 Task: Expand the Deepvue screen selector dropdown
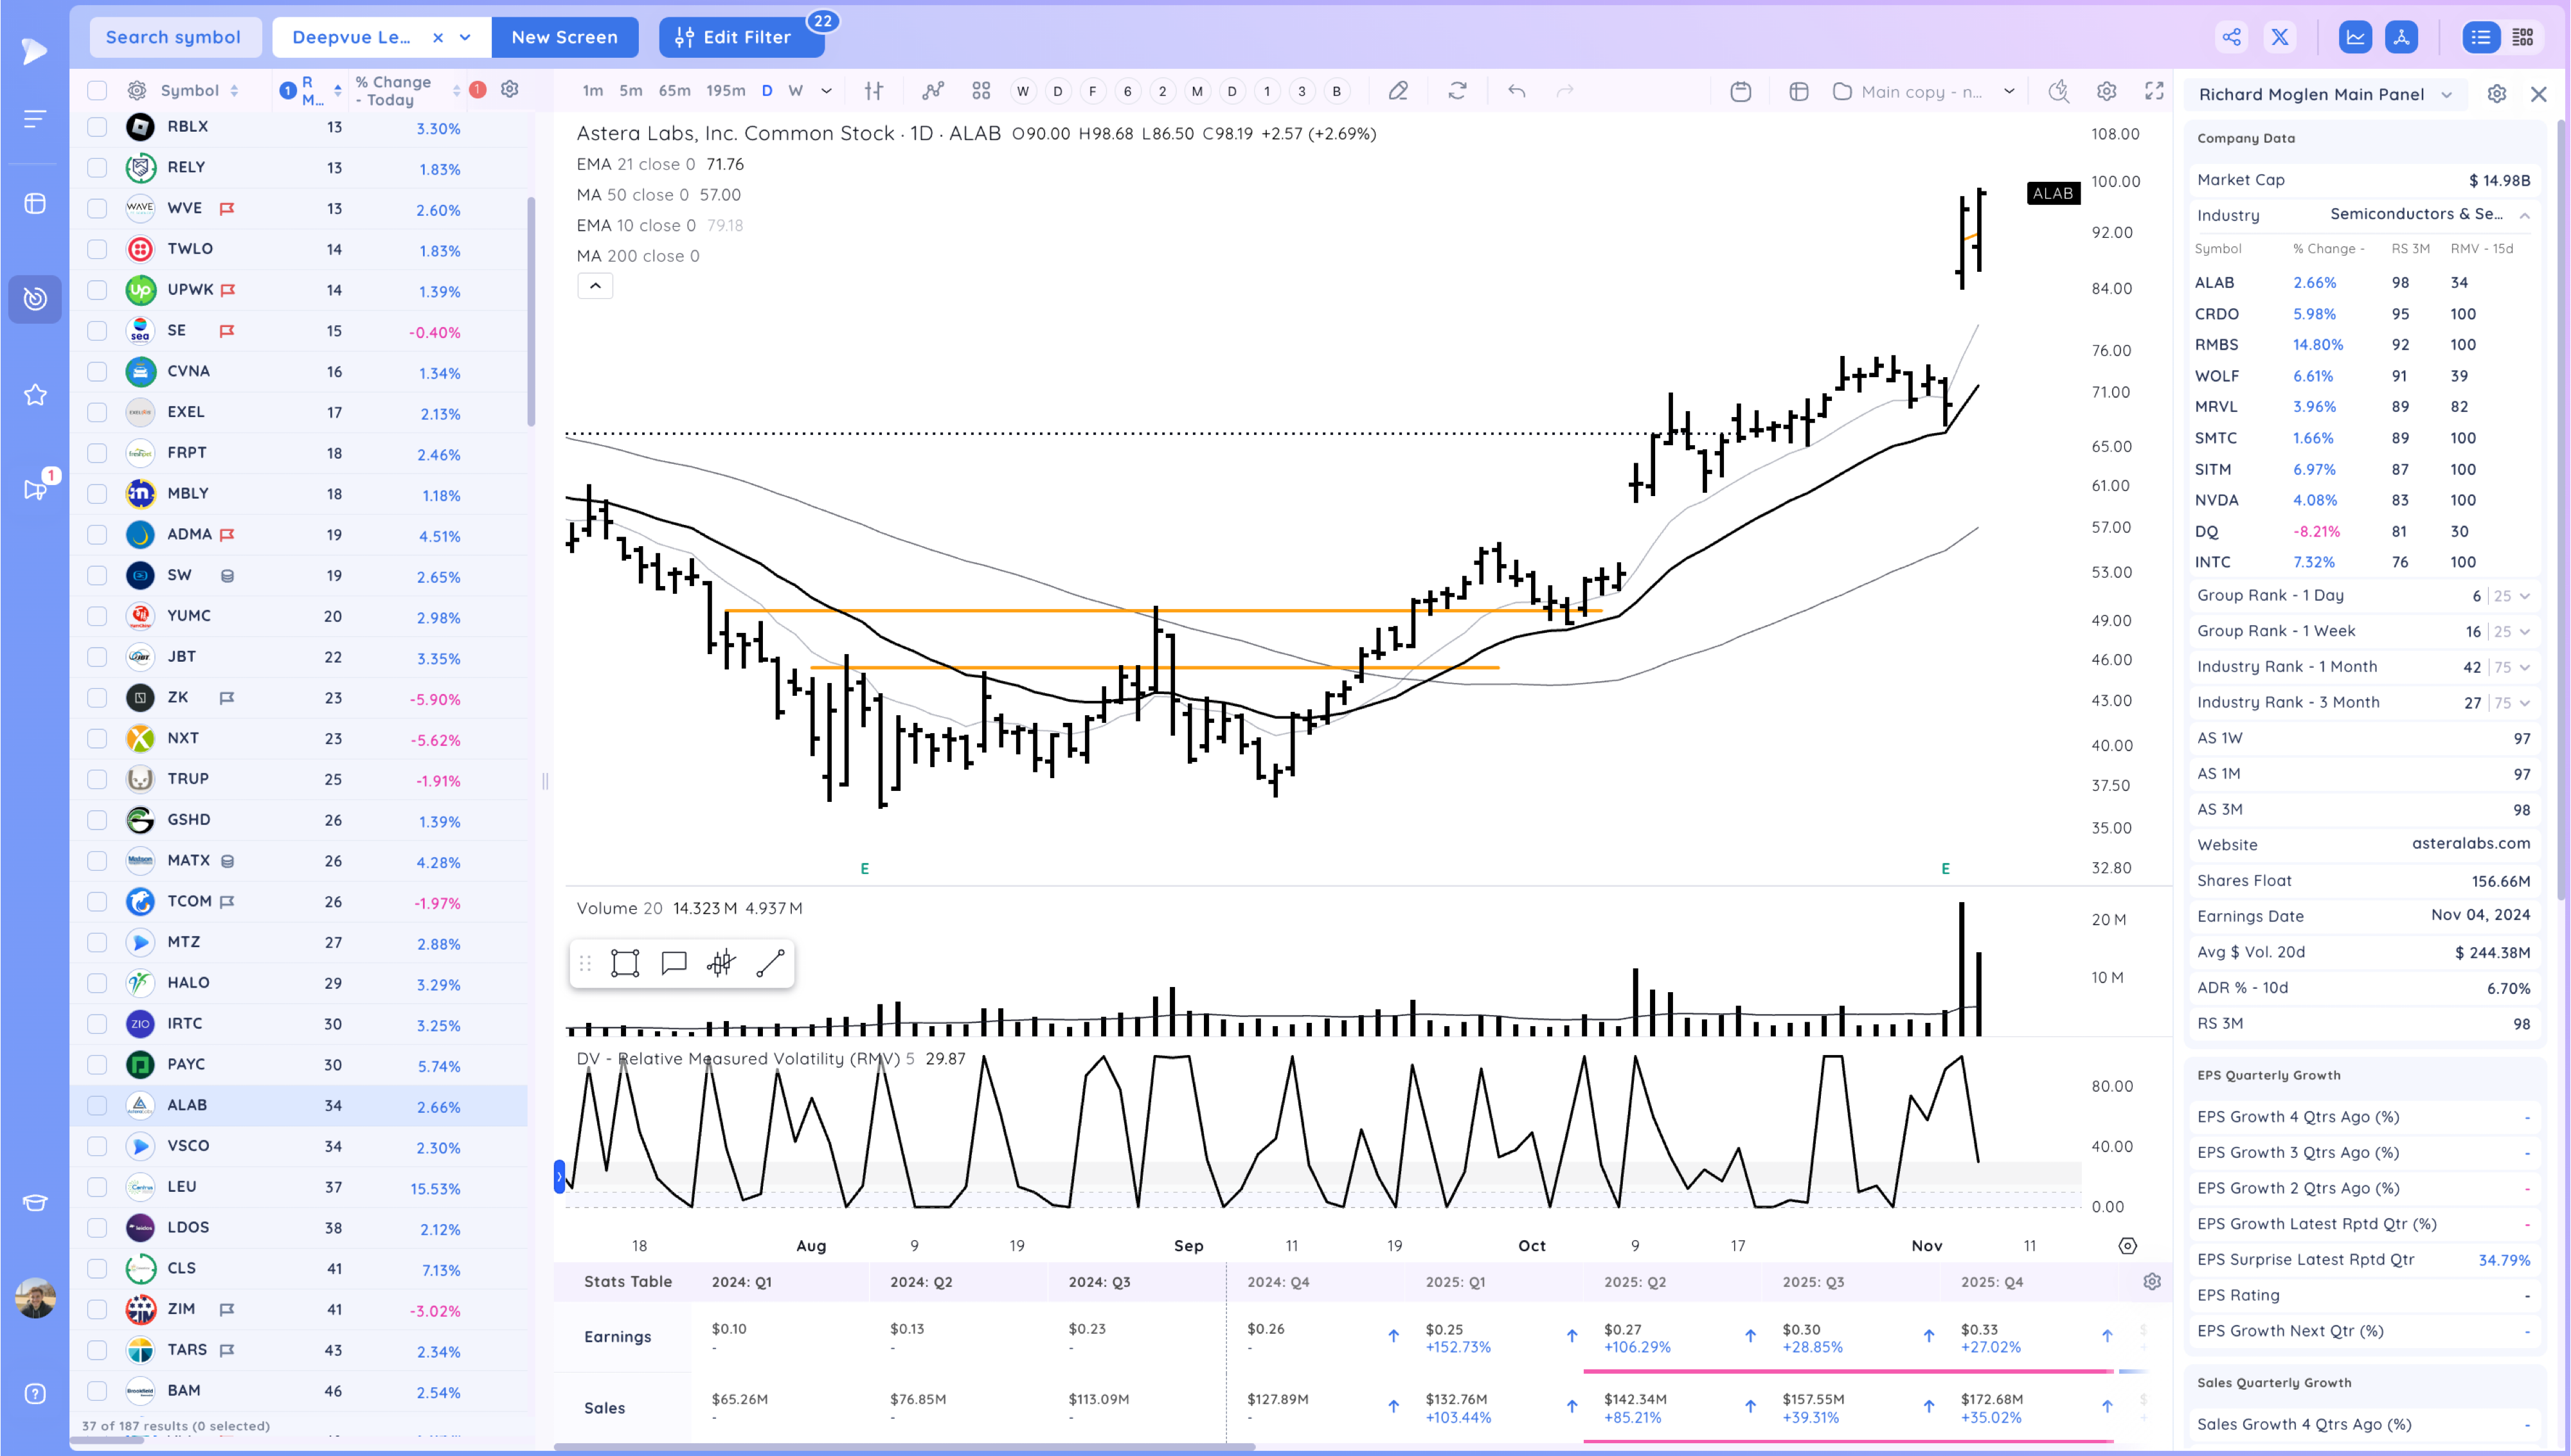tap(465, 37)
